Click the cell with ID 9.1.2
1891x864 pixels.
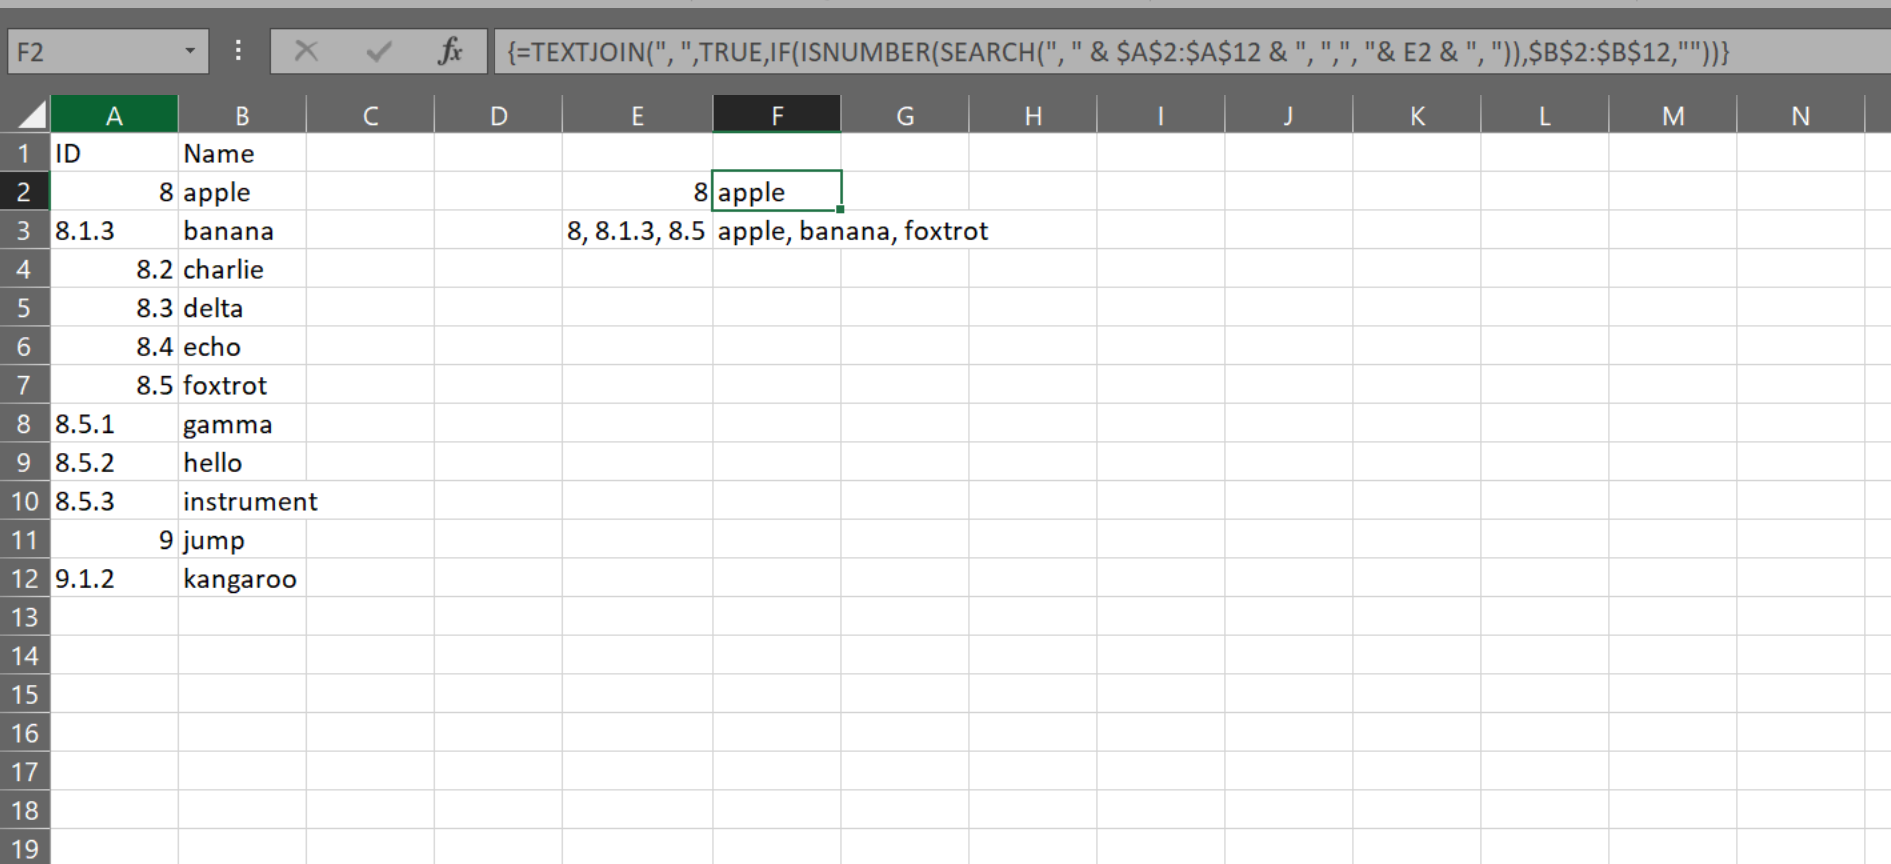(114, 578)
